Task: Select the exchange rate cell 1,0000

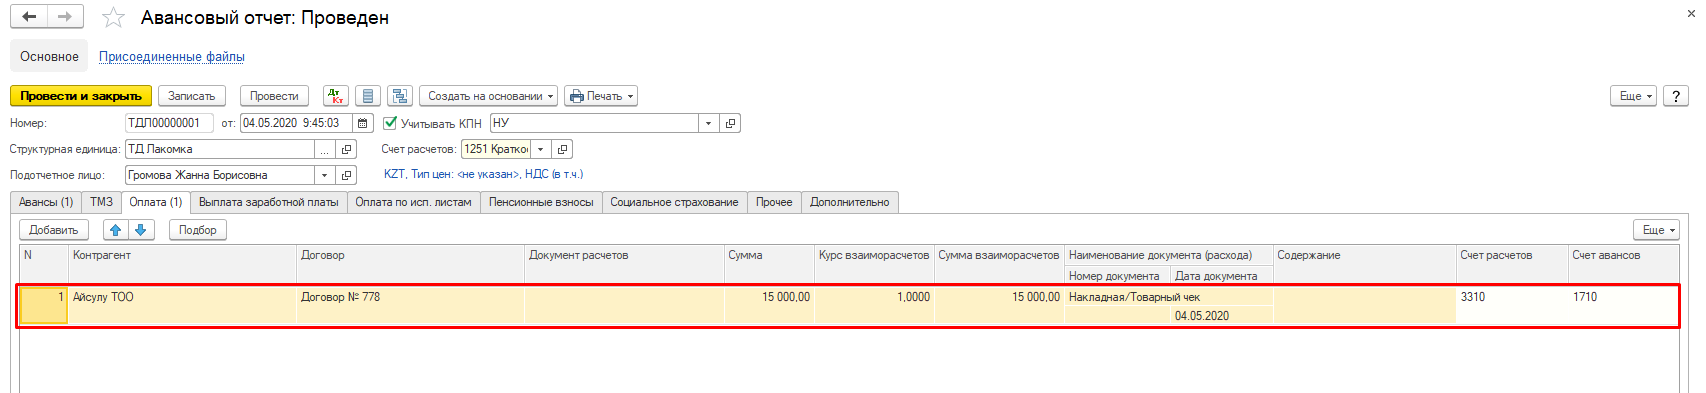Action: click(x=874, y=306)
